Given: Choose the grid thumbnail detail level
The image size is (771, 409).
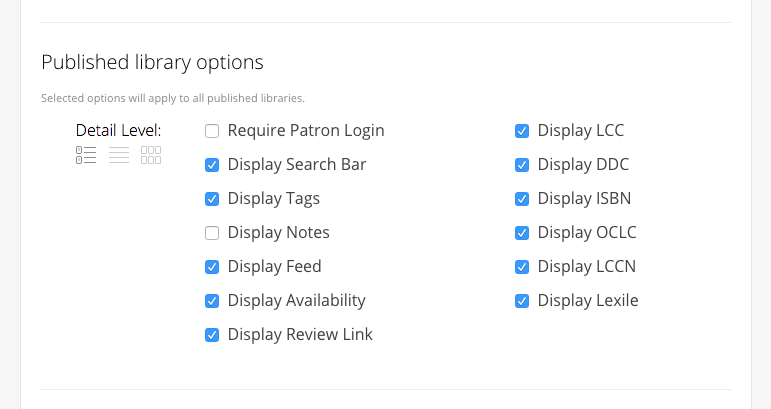Looking at the screenshot, I should click(151, 155).
